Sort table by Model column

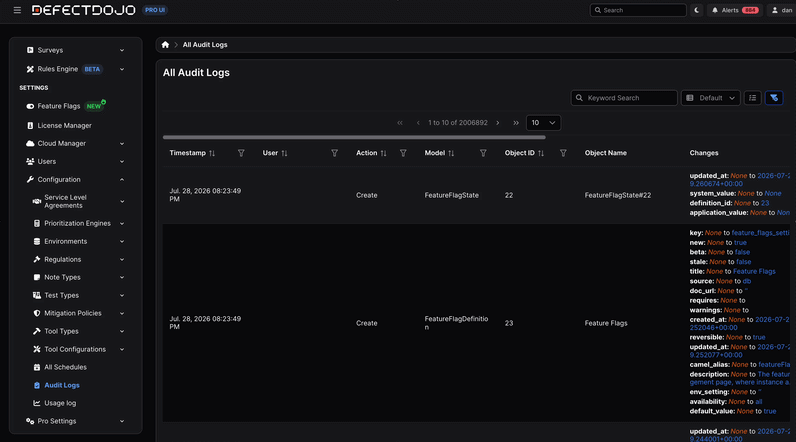(x=451, y=153)
